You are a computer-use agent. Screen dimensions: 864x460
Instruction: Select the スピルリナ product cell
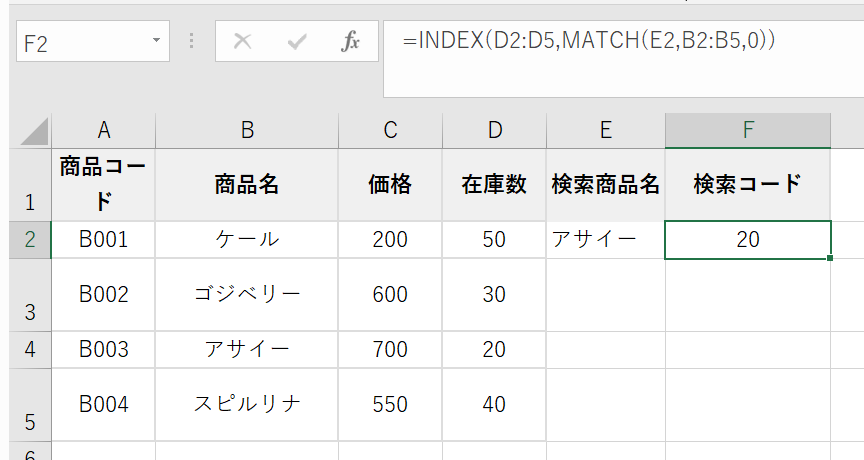[x=246, y=405]
